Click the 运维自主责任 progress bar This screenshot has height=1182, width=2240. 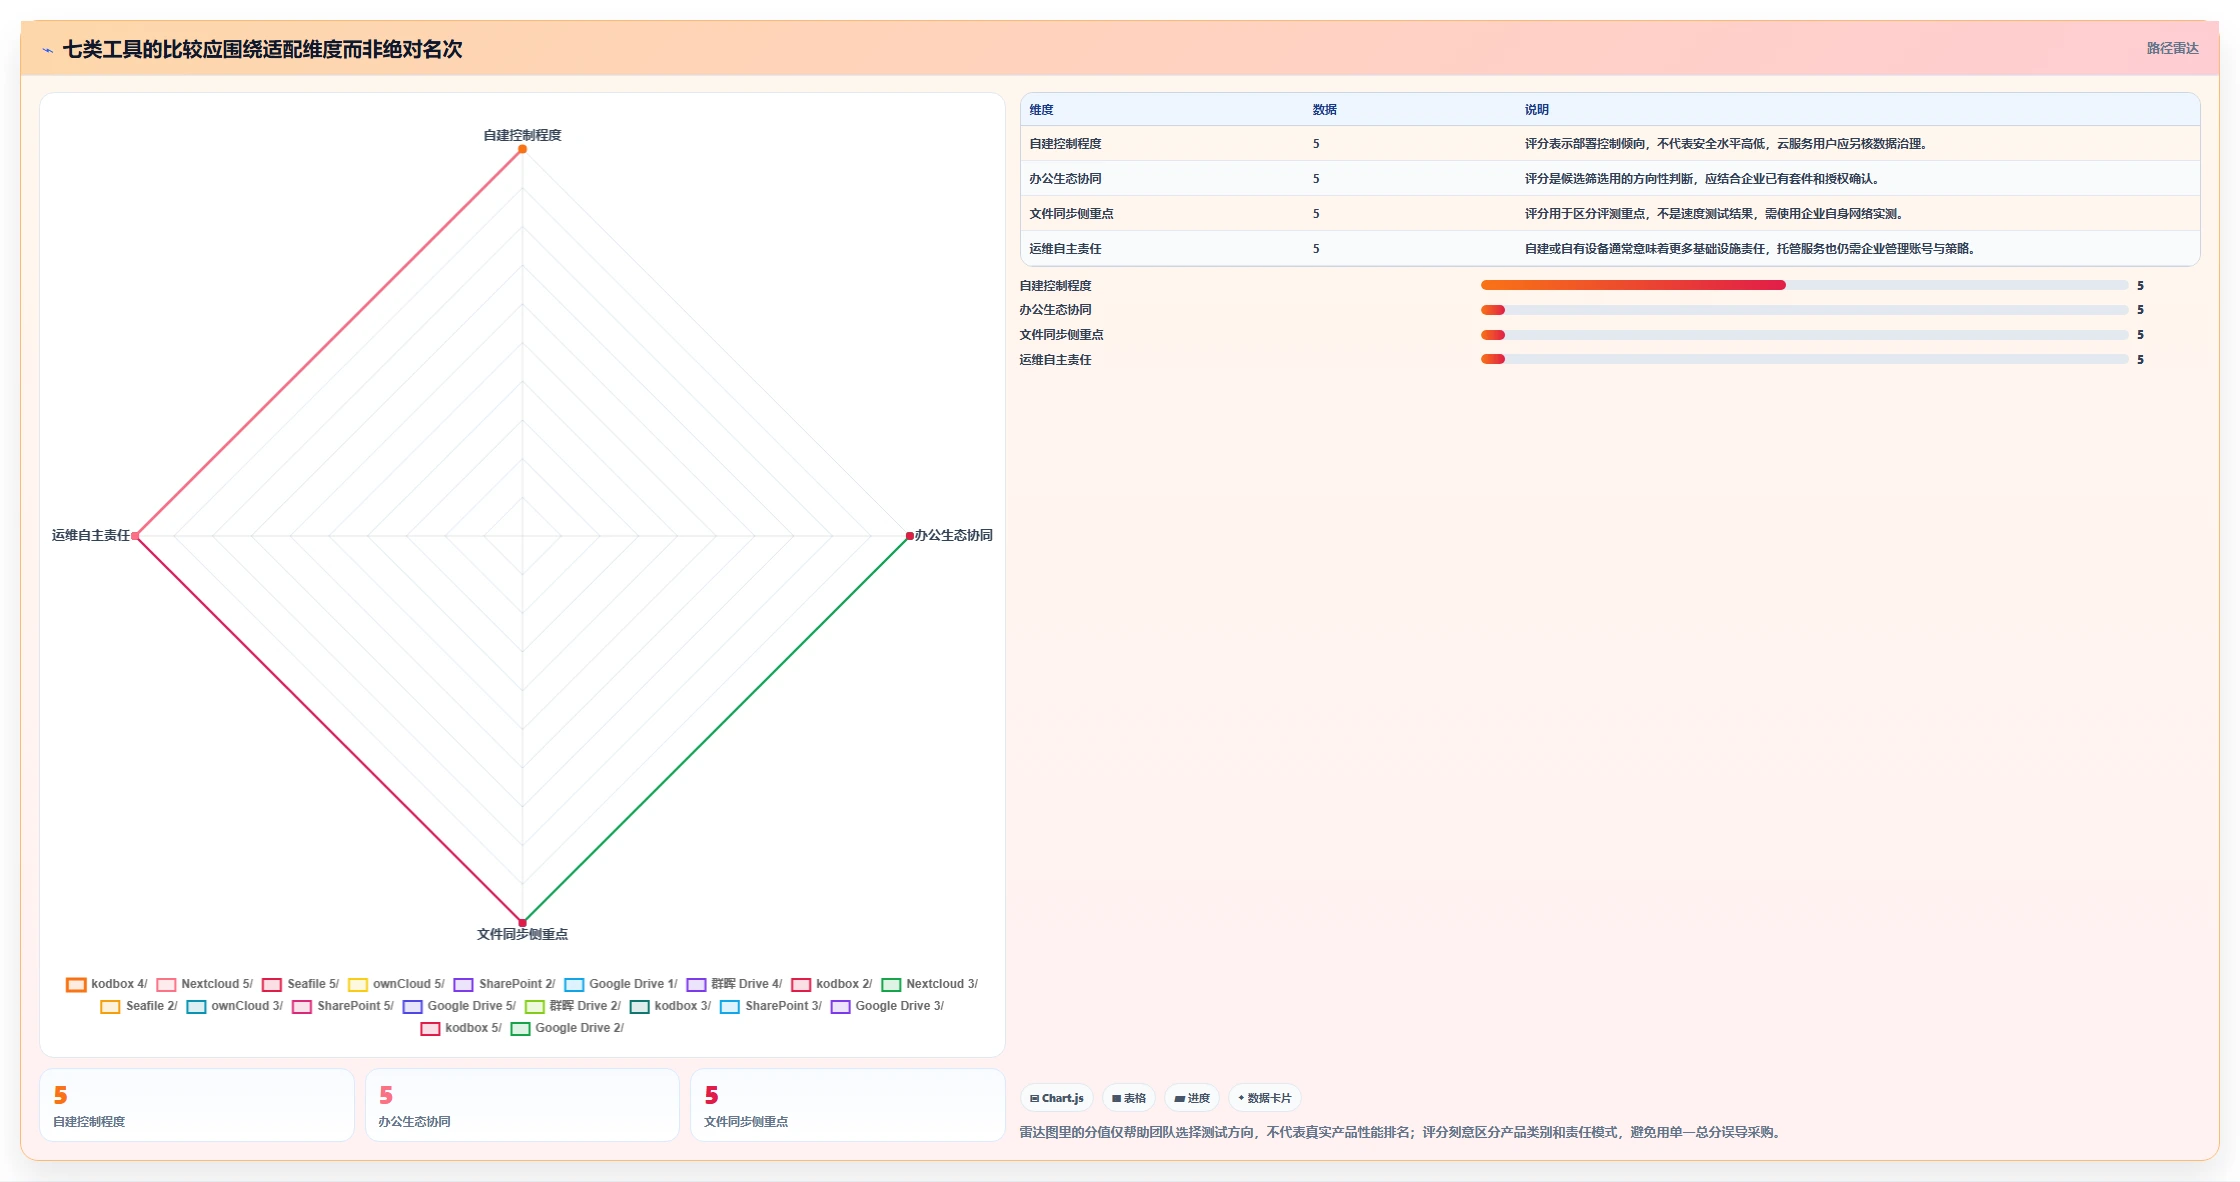(1804, 359)
